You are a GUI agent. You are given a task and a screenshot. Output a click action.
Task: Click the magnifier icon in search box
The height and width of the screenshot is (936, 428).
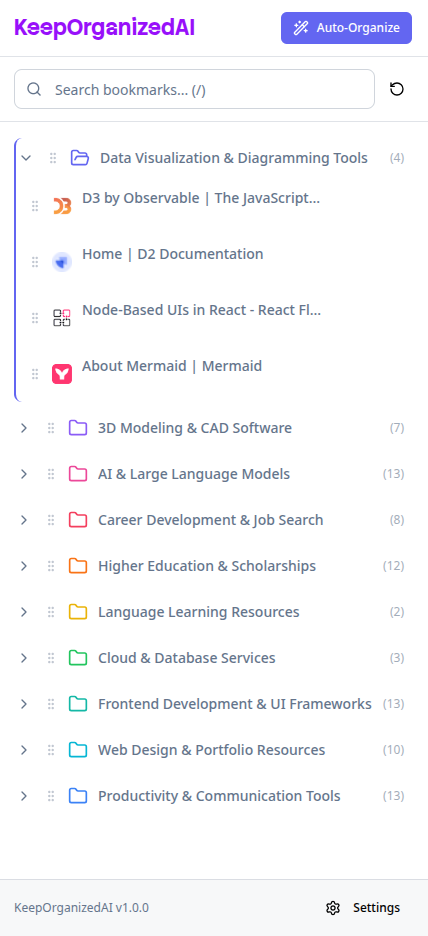35,90
